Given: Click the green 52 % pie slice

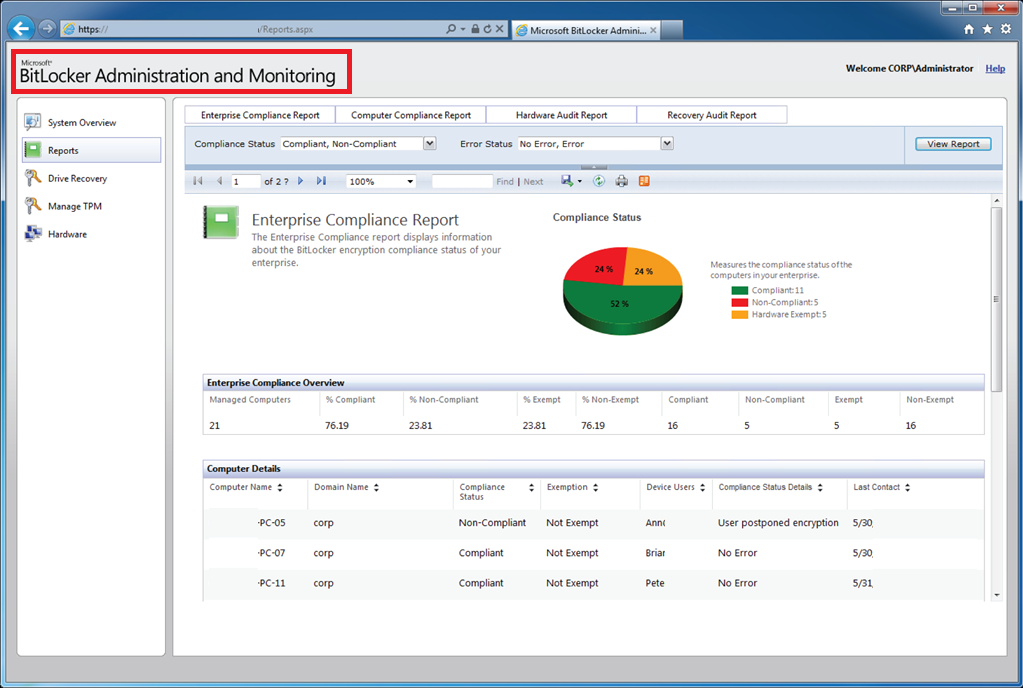Looking at the screenshot, I should click(620, 303).
